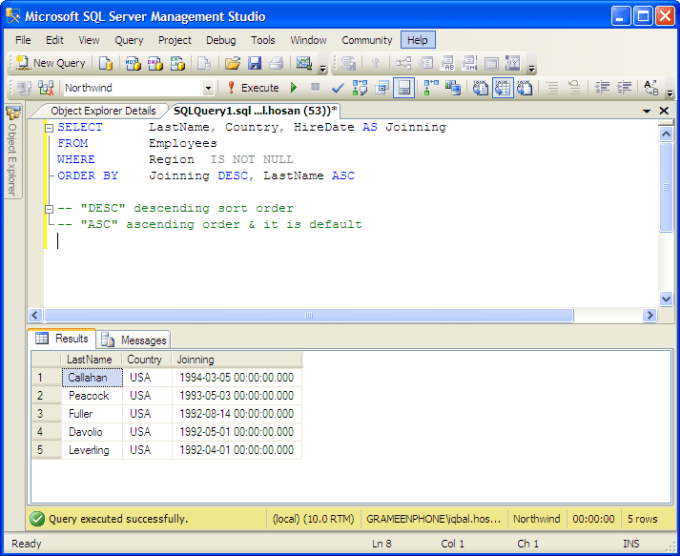Toggle IntelliSense Enabled icon
Viewport: 680px width, 556px height.
click(x=404, y=88)
